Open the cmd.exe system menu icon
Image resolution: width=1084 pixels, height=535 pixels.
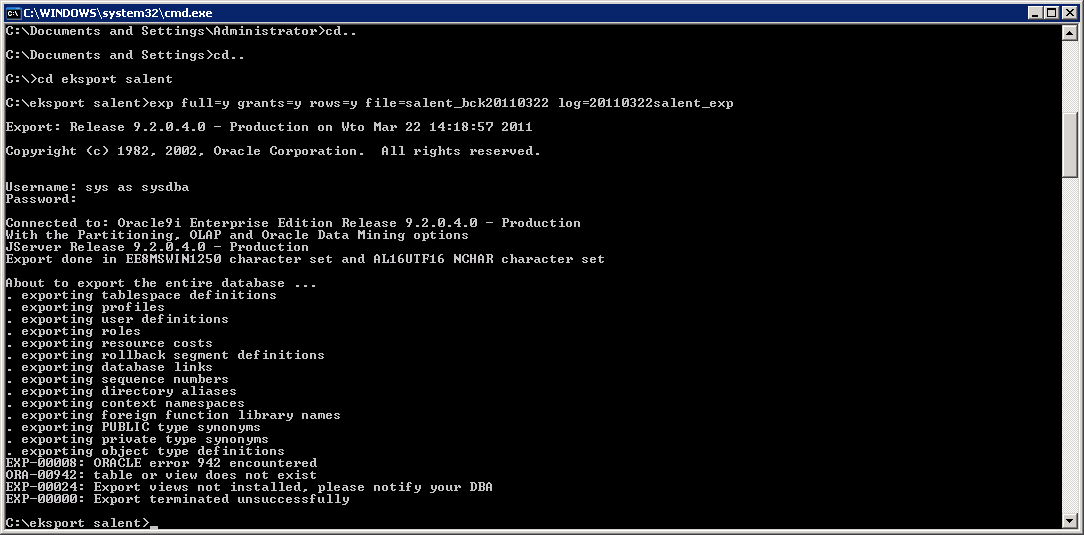(13, 12)
